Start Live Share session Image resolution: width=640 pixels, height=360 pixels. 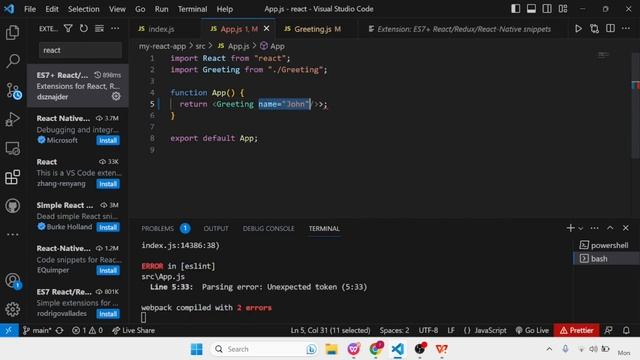click(x=133, y=330)
